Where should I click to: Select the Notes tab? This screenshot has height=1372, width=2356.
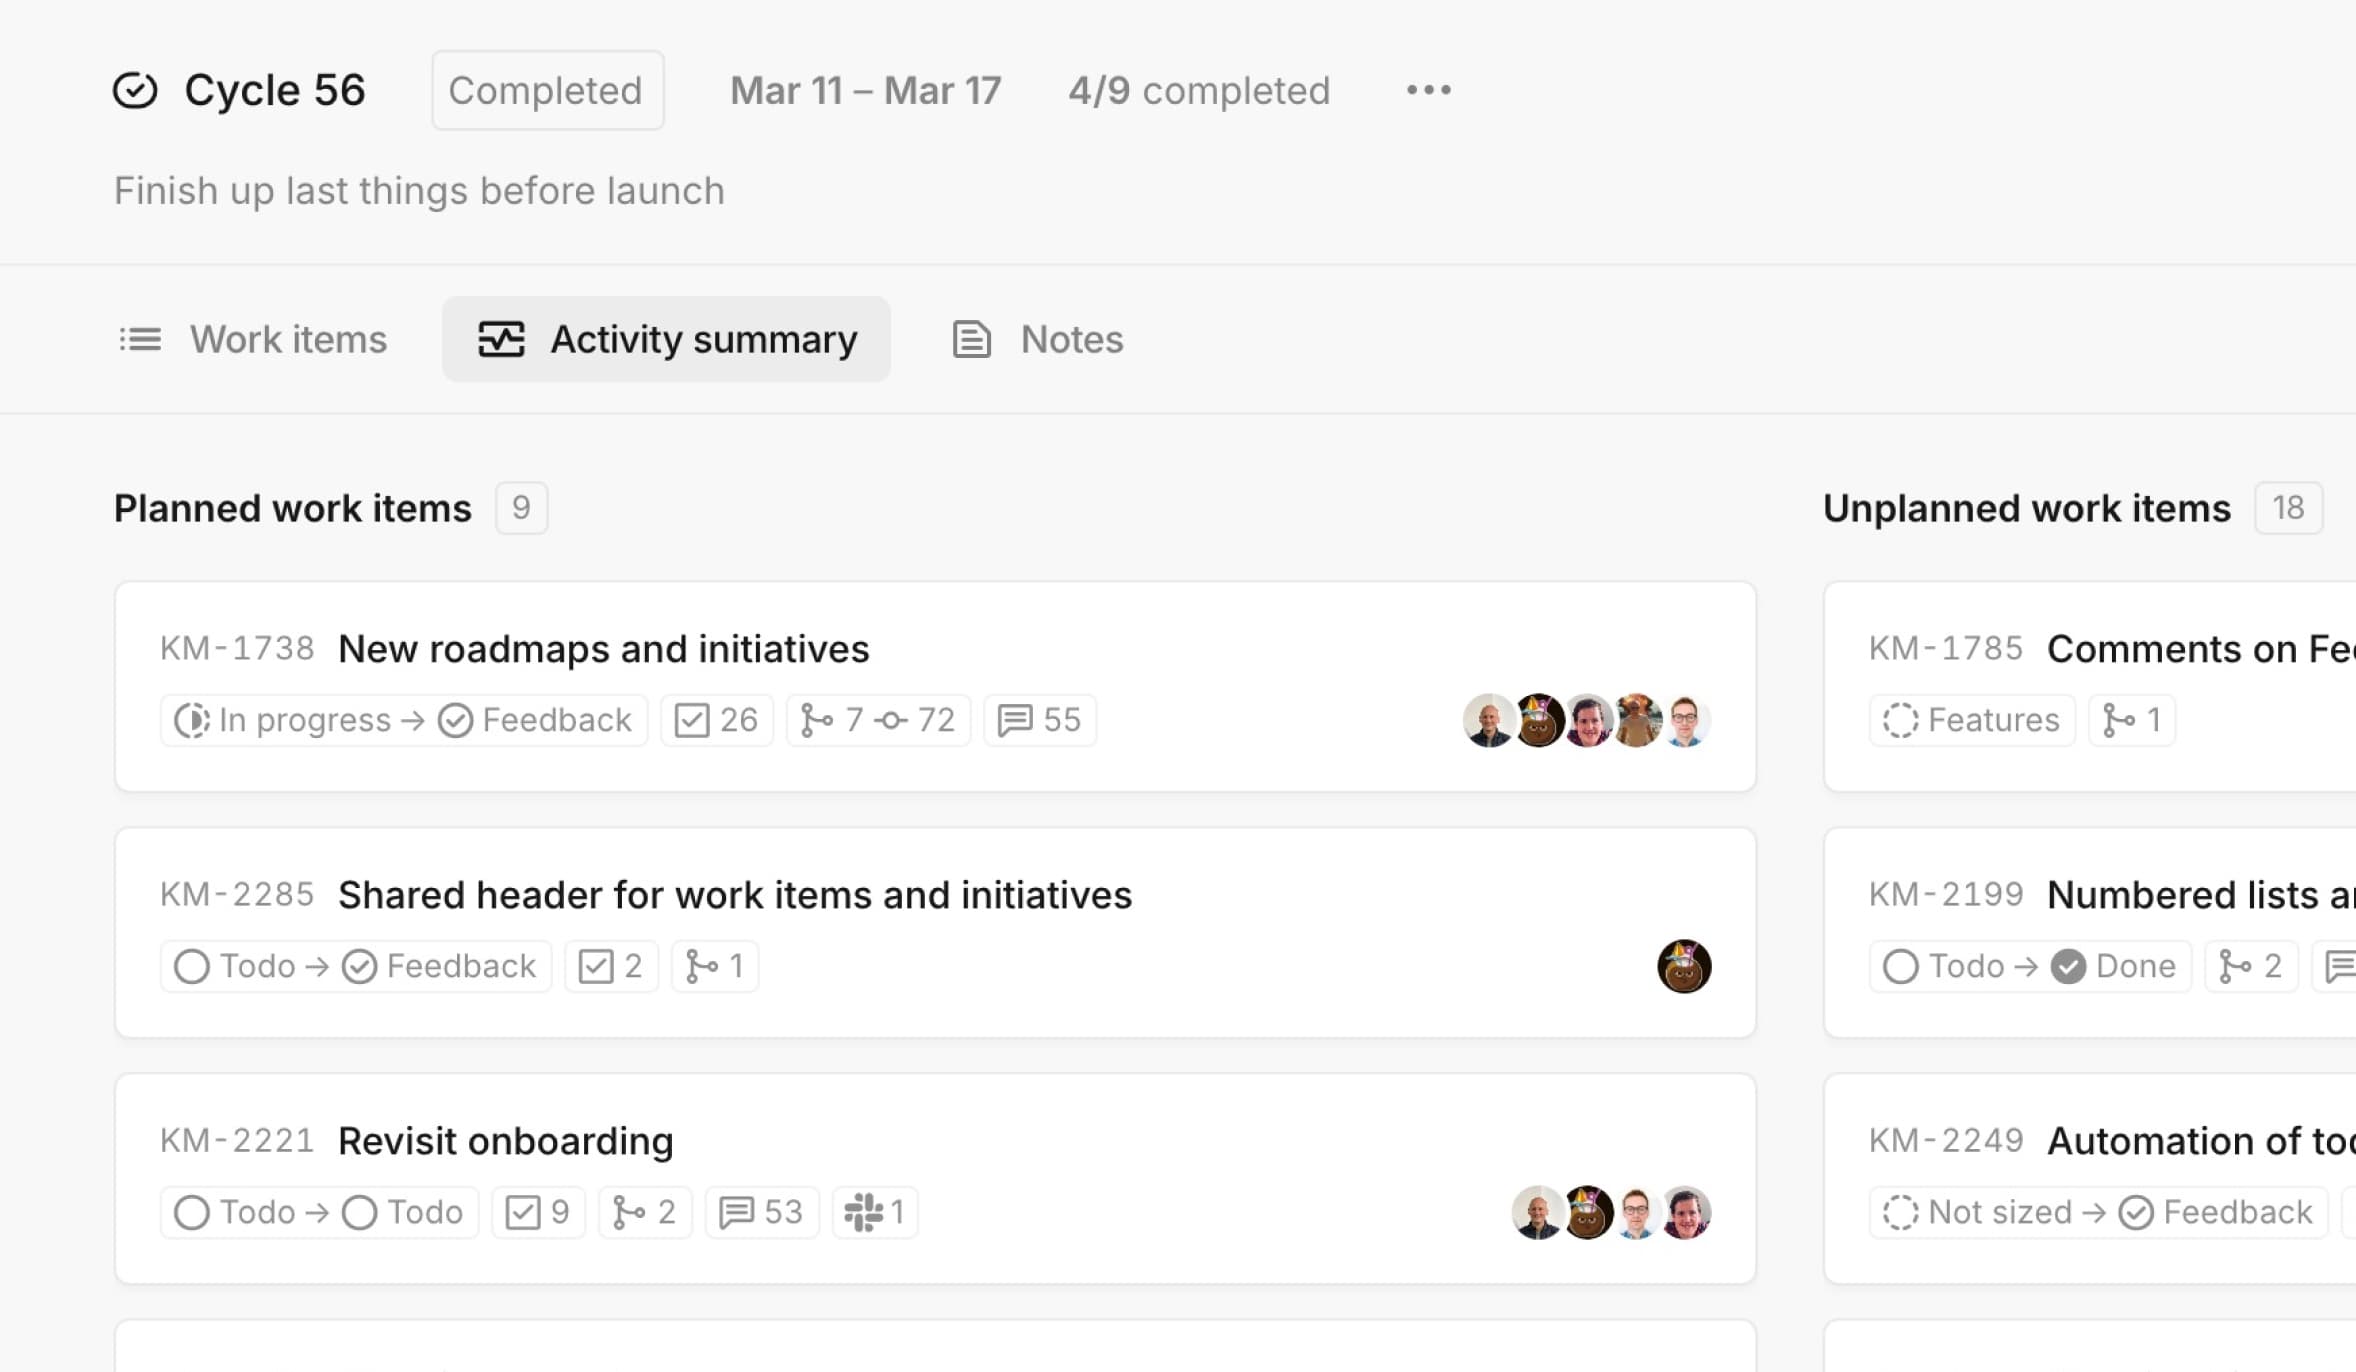[1038, 340]
